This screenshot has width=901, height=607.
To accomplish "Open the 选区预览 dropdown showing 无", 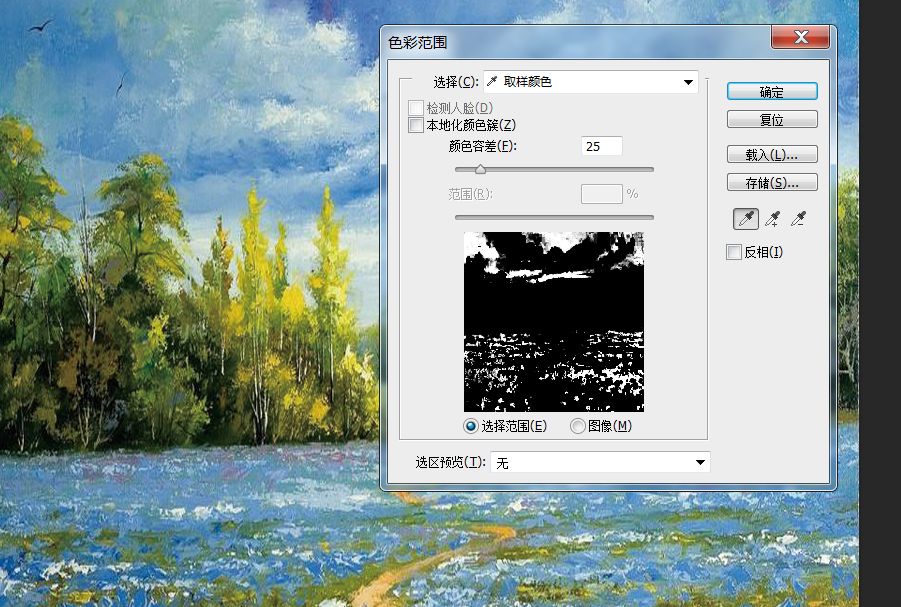I will pos(600,462).
